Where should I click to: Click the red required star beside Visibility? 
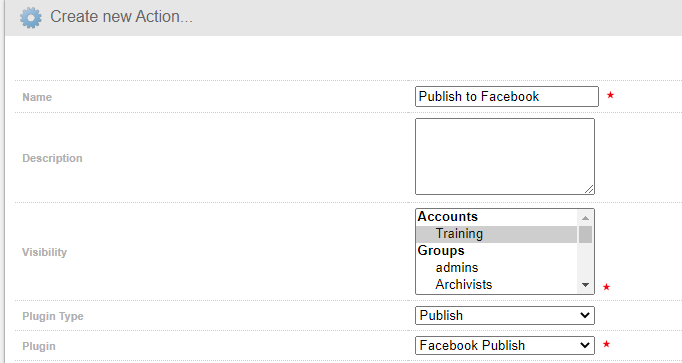click(606, 287)
